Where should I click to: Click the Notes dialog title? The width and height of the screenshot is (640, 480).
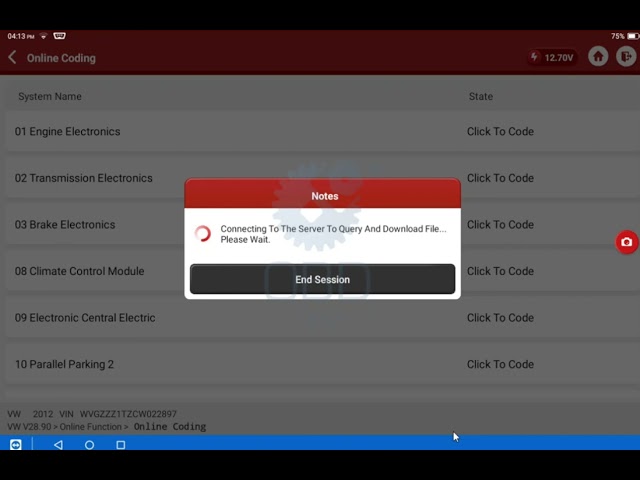point(324,196)
